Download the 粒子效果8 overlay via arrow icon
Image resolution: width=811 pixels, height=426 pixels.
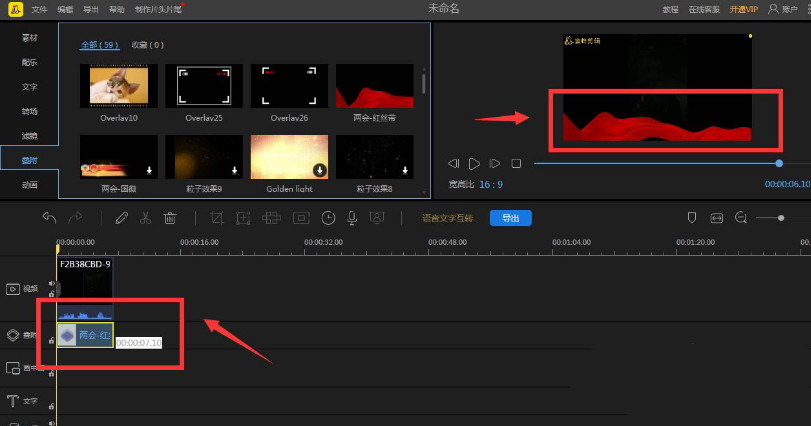405,170
